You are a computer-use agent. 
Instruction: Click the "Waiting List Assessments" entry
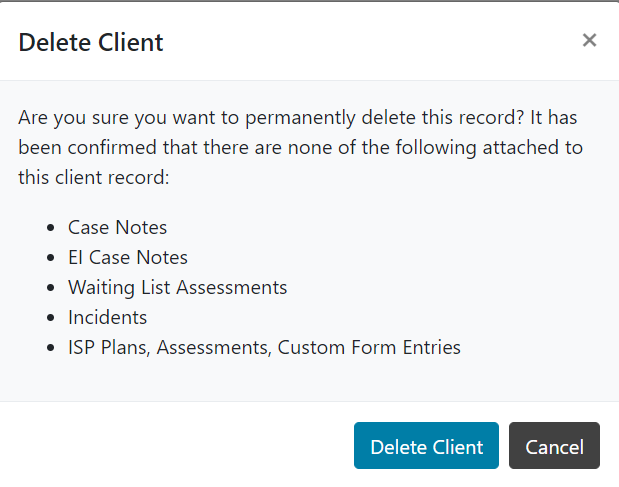pos(177,287)
